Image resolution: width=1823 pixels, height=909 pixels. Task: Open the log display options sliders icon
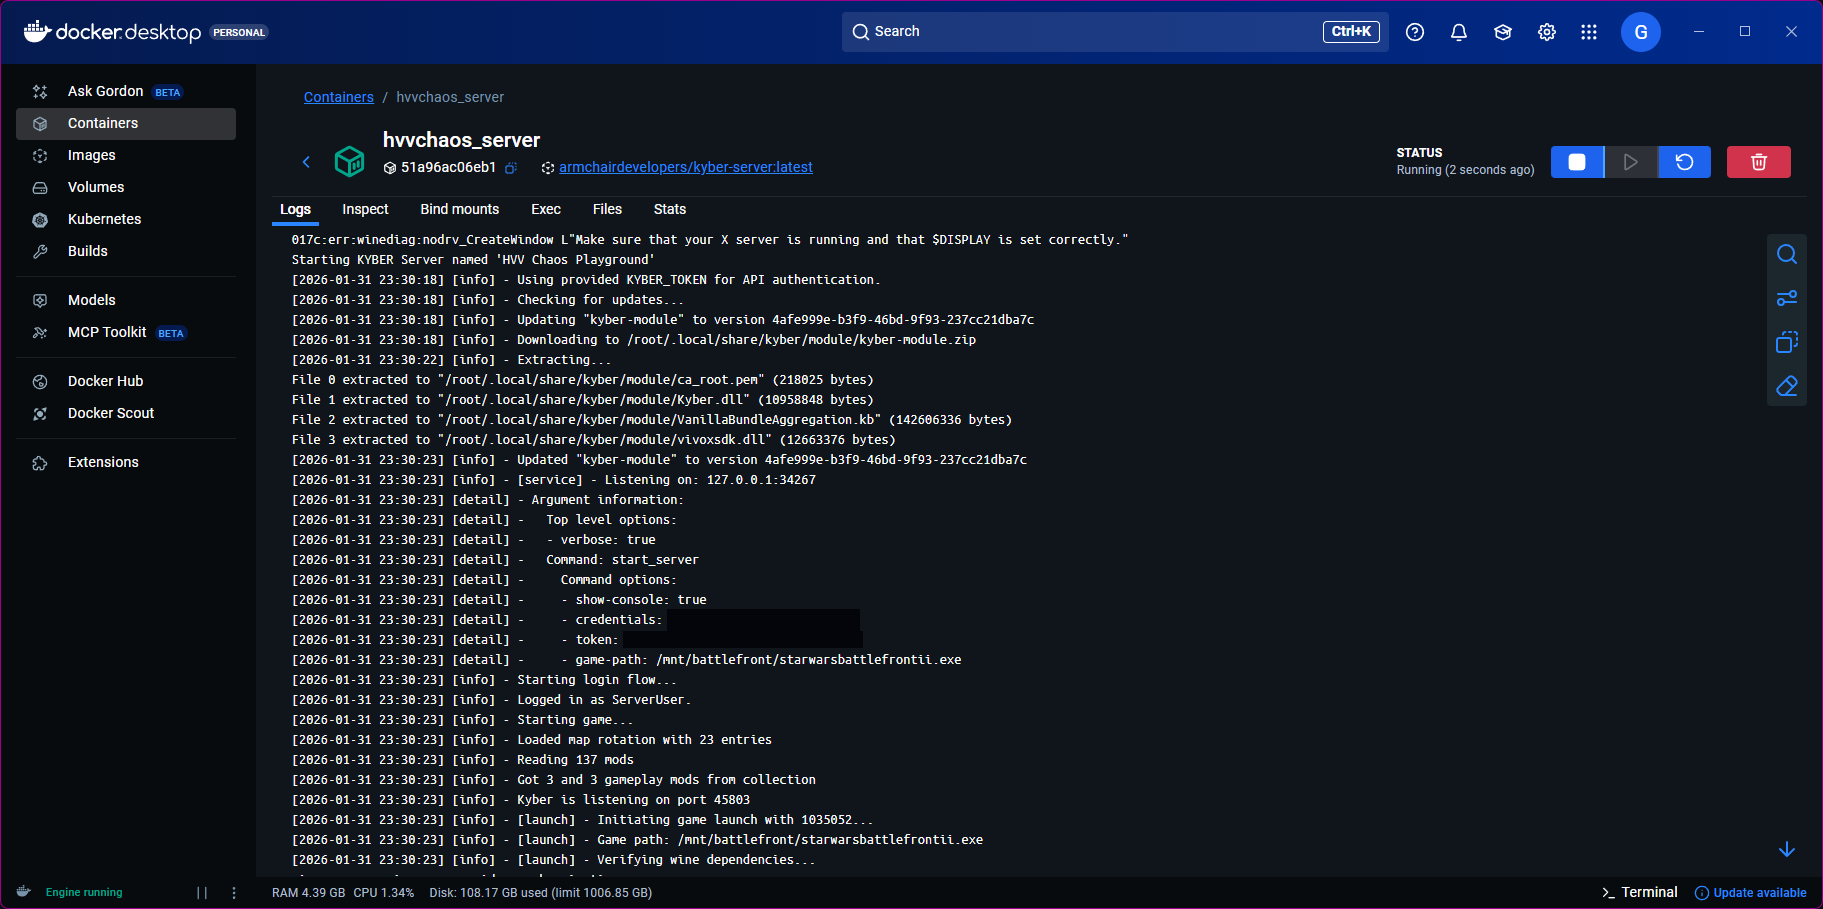click(1787, 298)
